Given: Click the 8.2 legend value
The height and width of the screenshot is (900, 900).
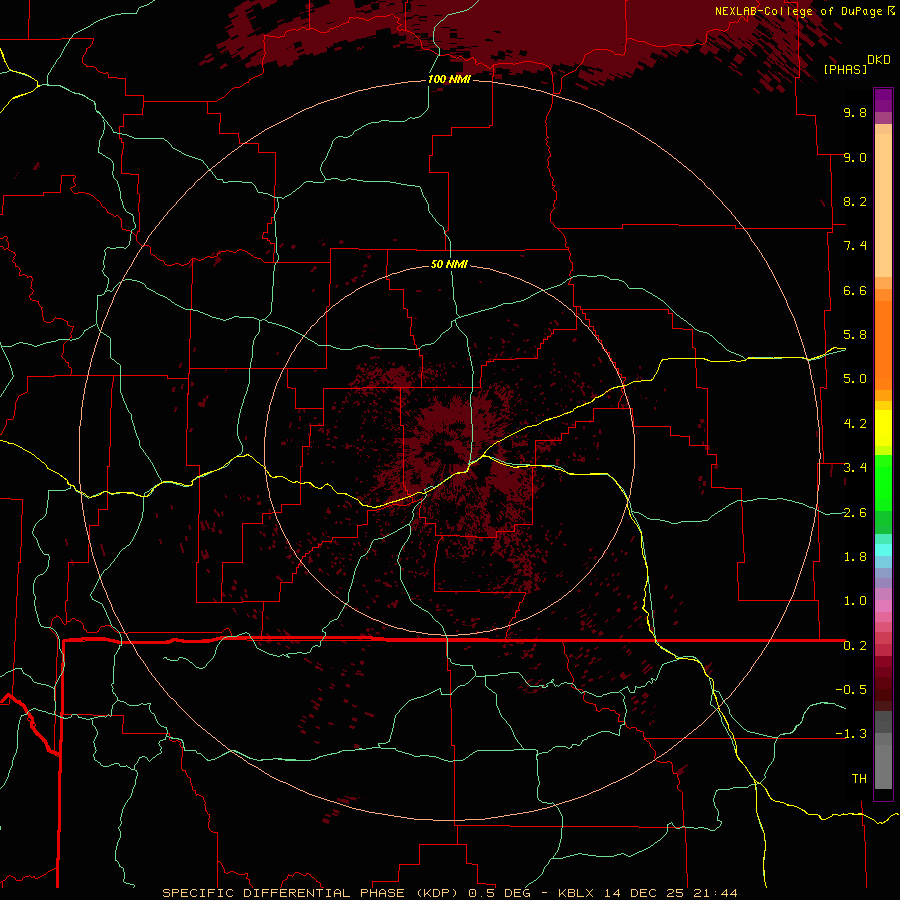Looking at the screenshot, I should click(855, 201).
